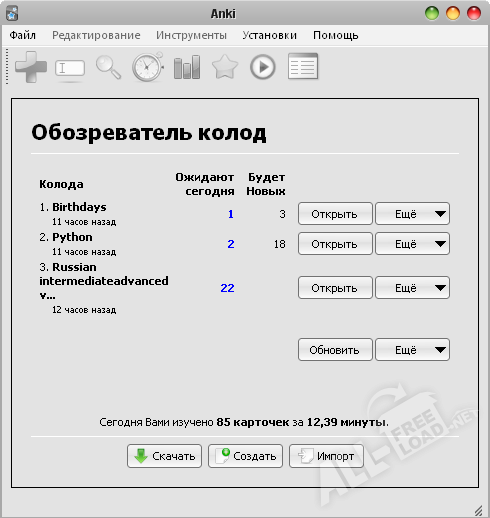Click the star mark toolbar icon
The image size is (490, 518).
click(225, 67)
